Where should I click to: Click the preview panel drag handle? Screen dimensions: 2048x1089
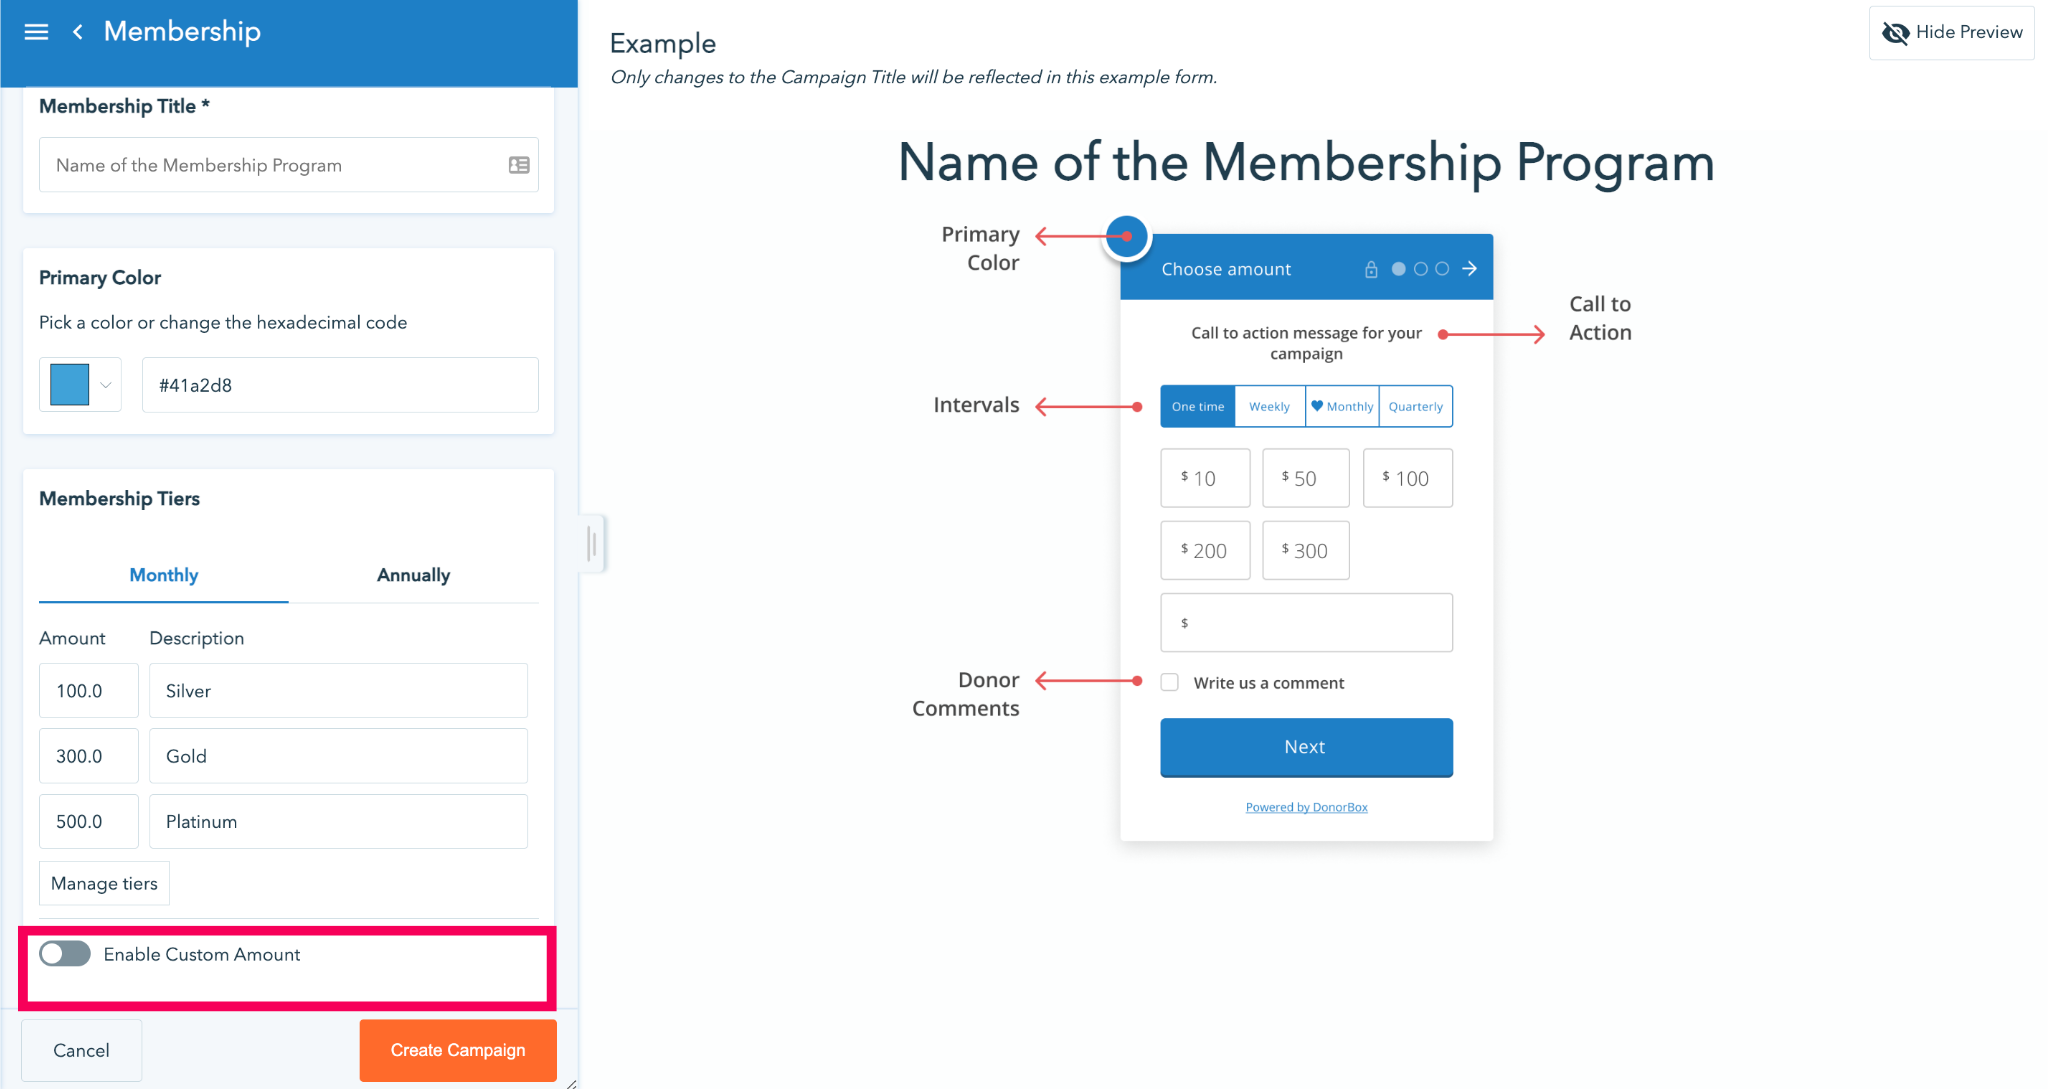[593, 544]
